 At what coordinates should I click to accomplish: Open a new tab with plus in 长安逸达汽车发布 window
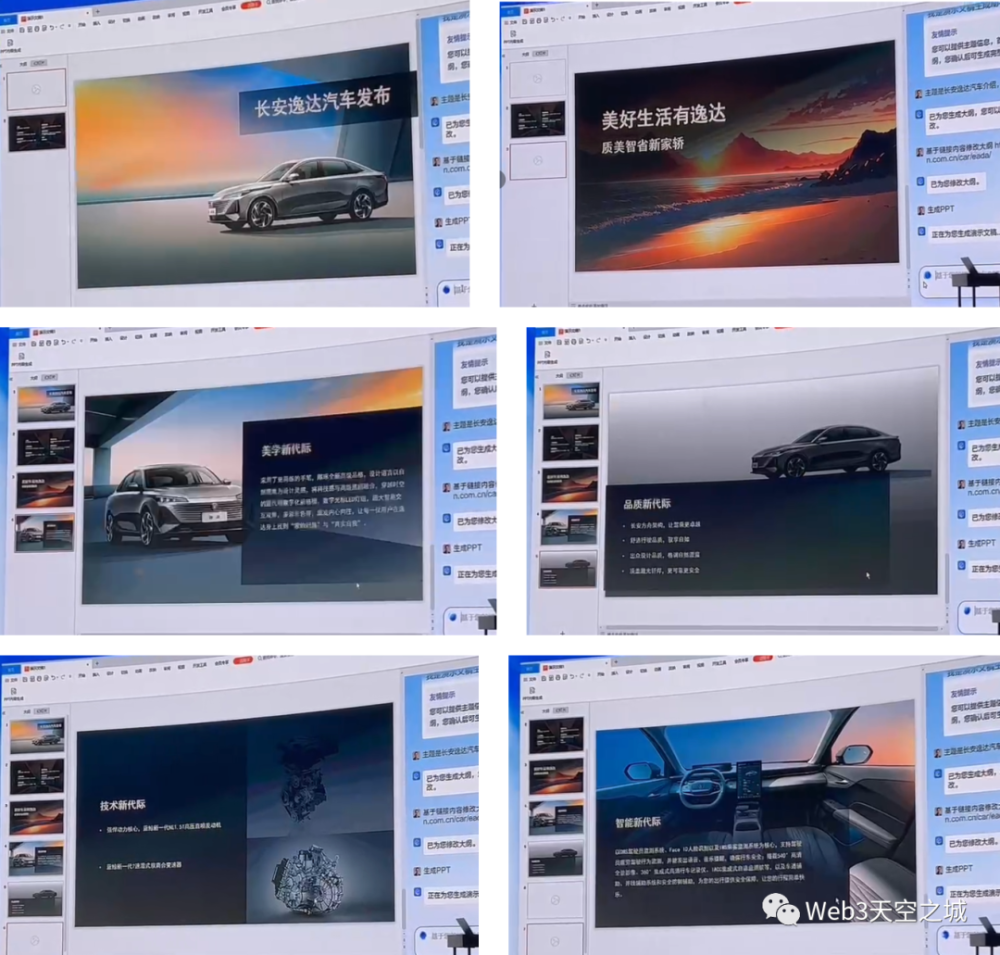click(98, 11)
